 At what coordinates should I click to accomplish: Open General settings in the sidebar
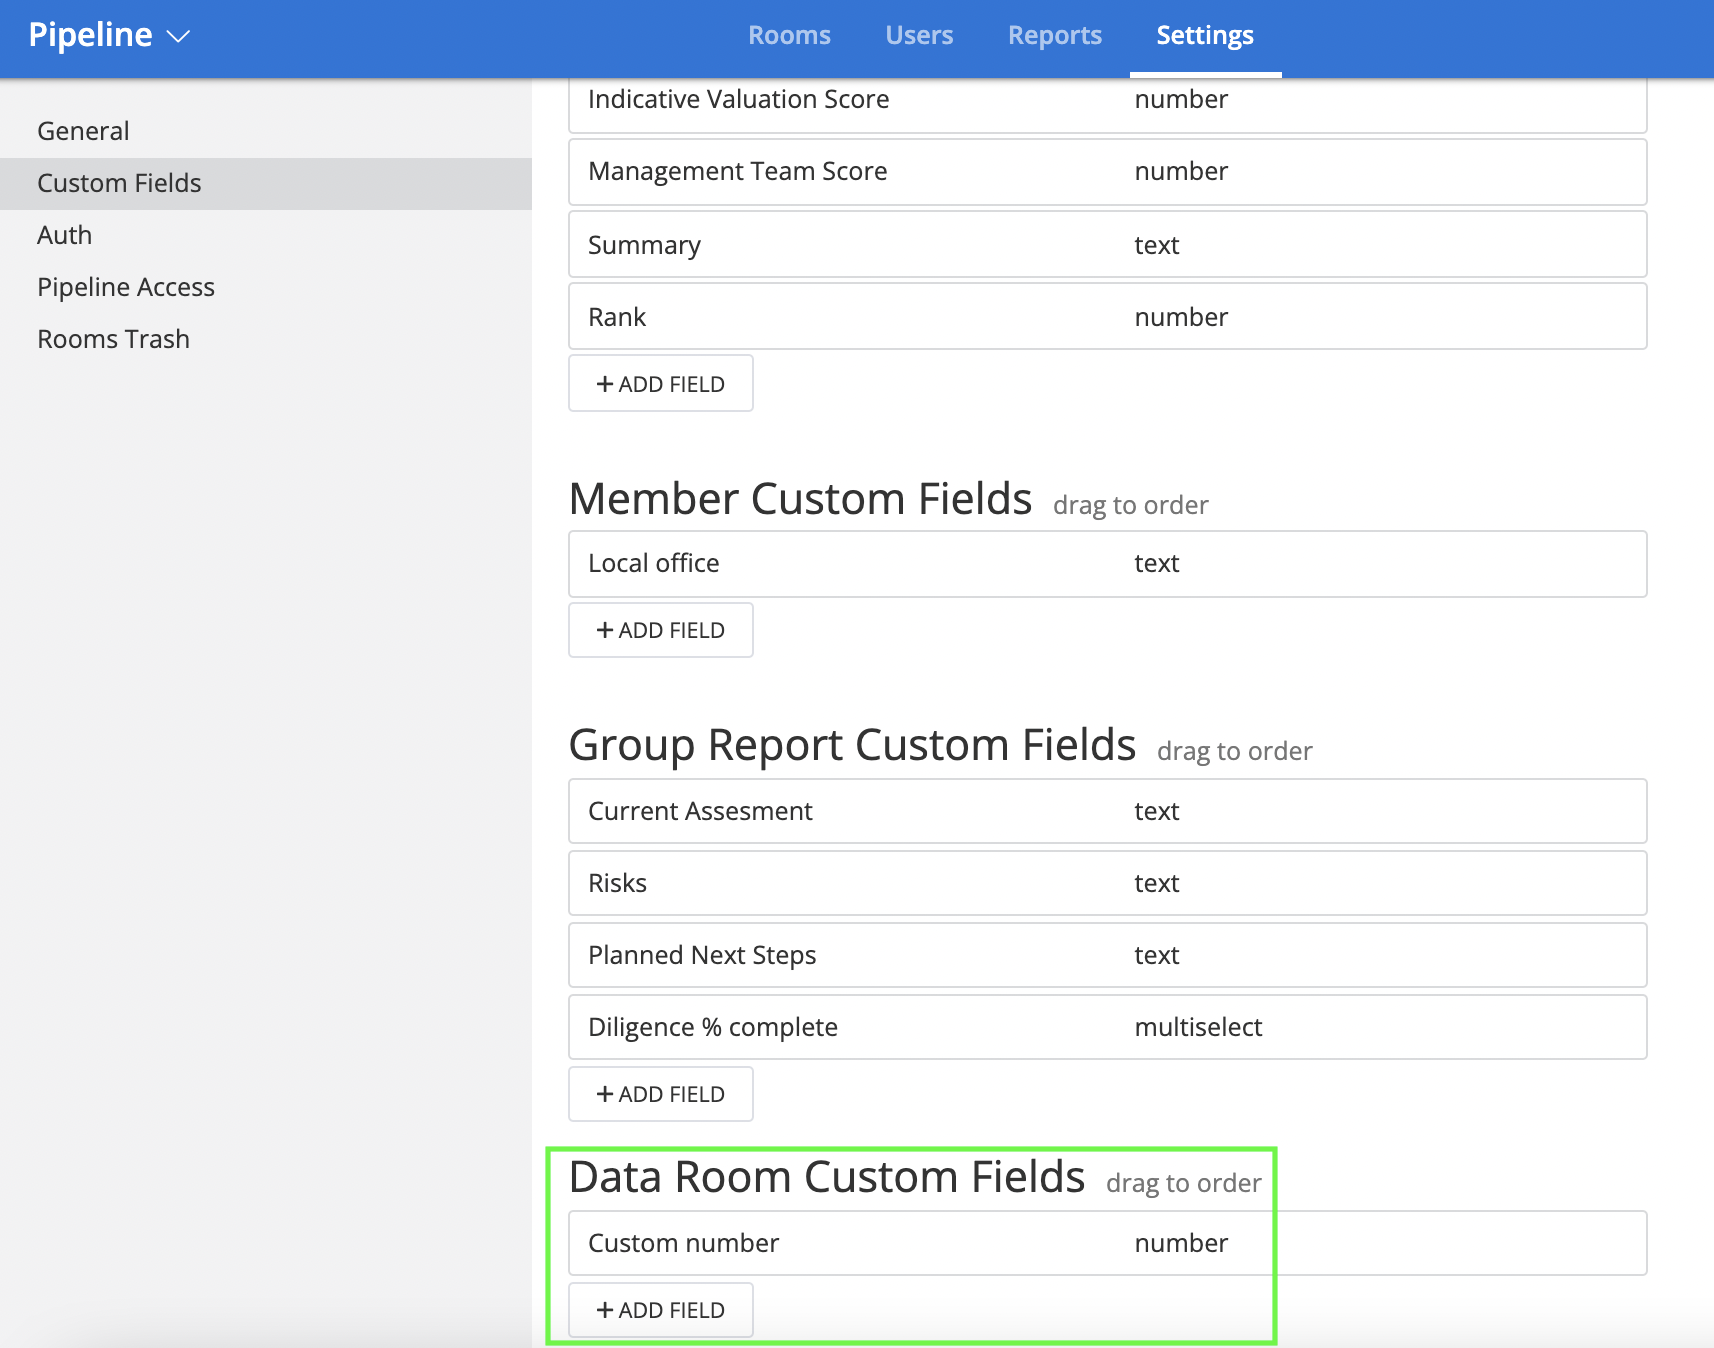coord(83,130)
